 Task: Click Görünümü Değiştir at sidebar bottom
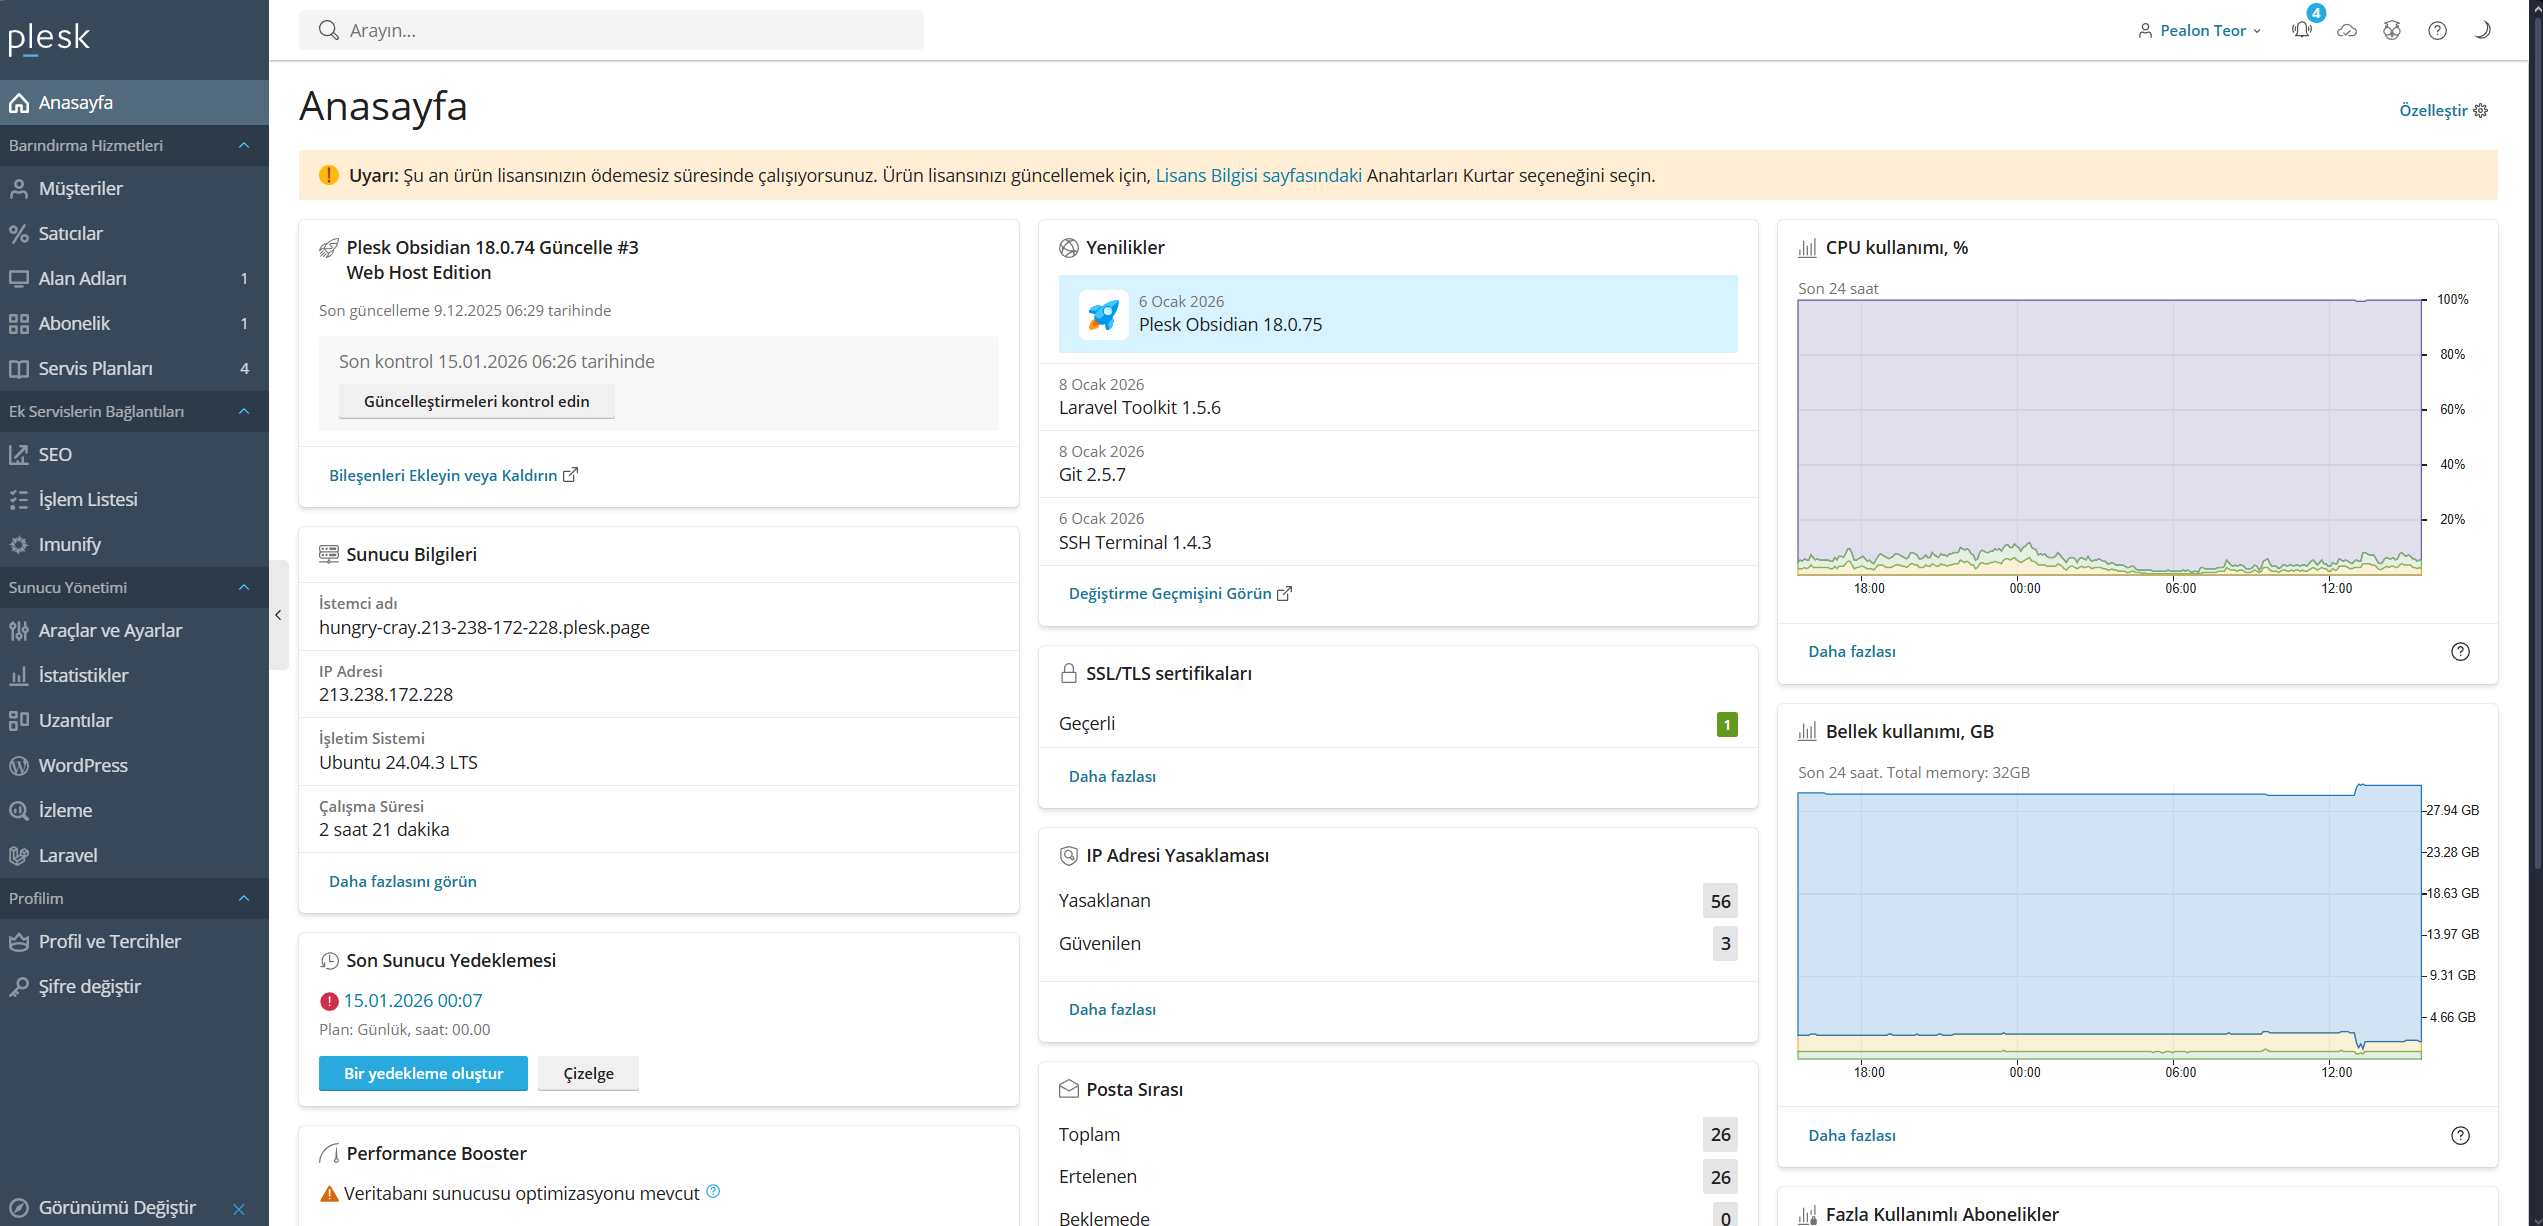pos(117,1207)
